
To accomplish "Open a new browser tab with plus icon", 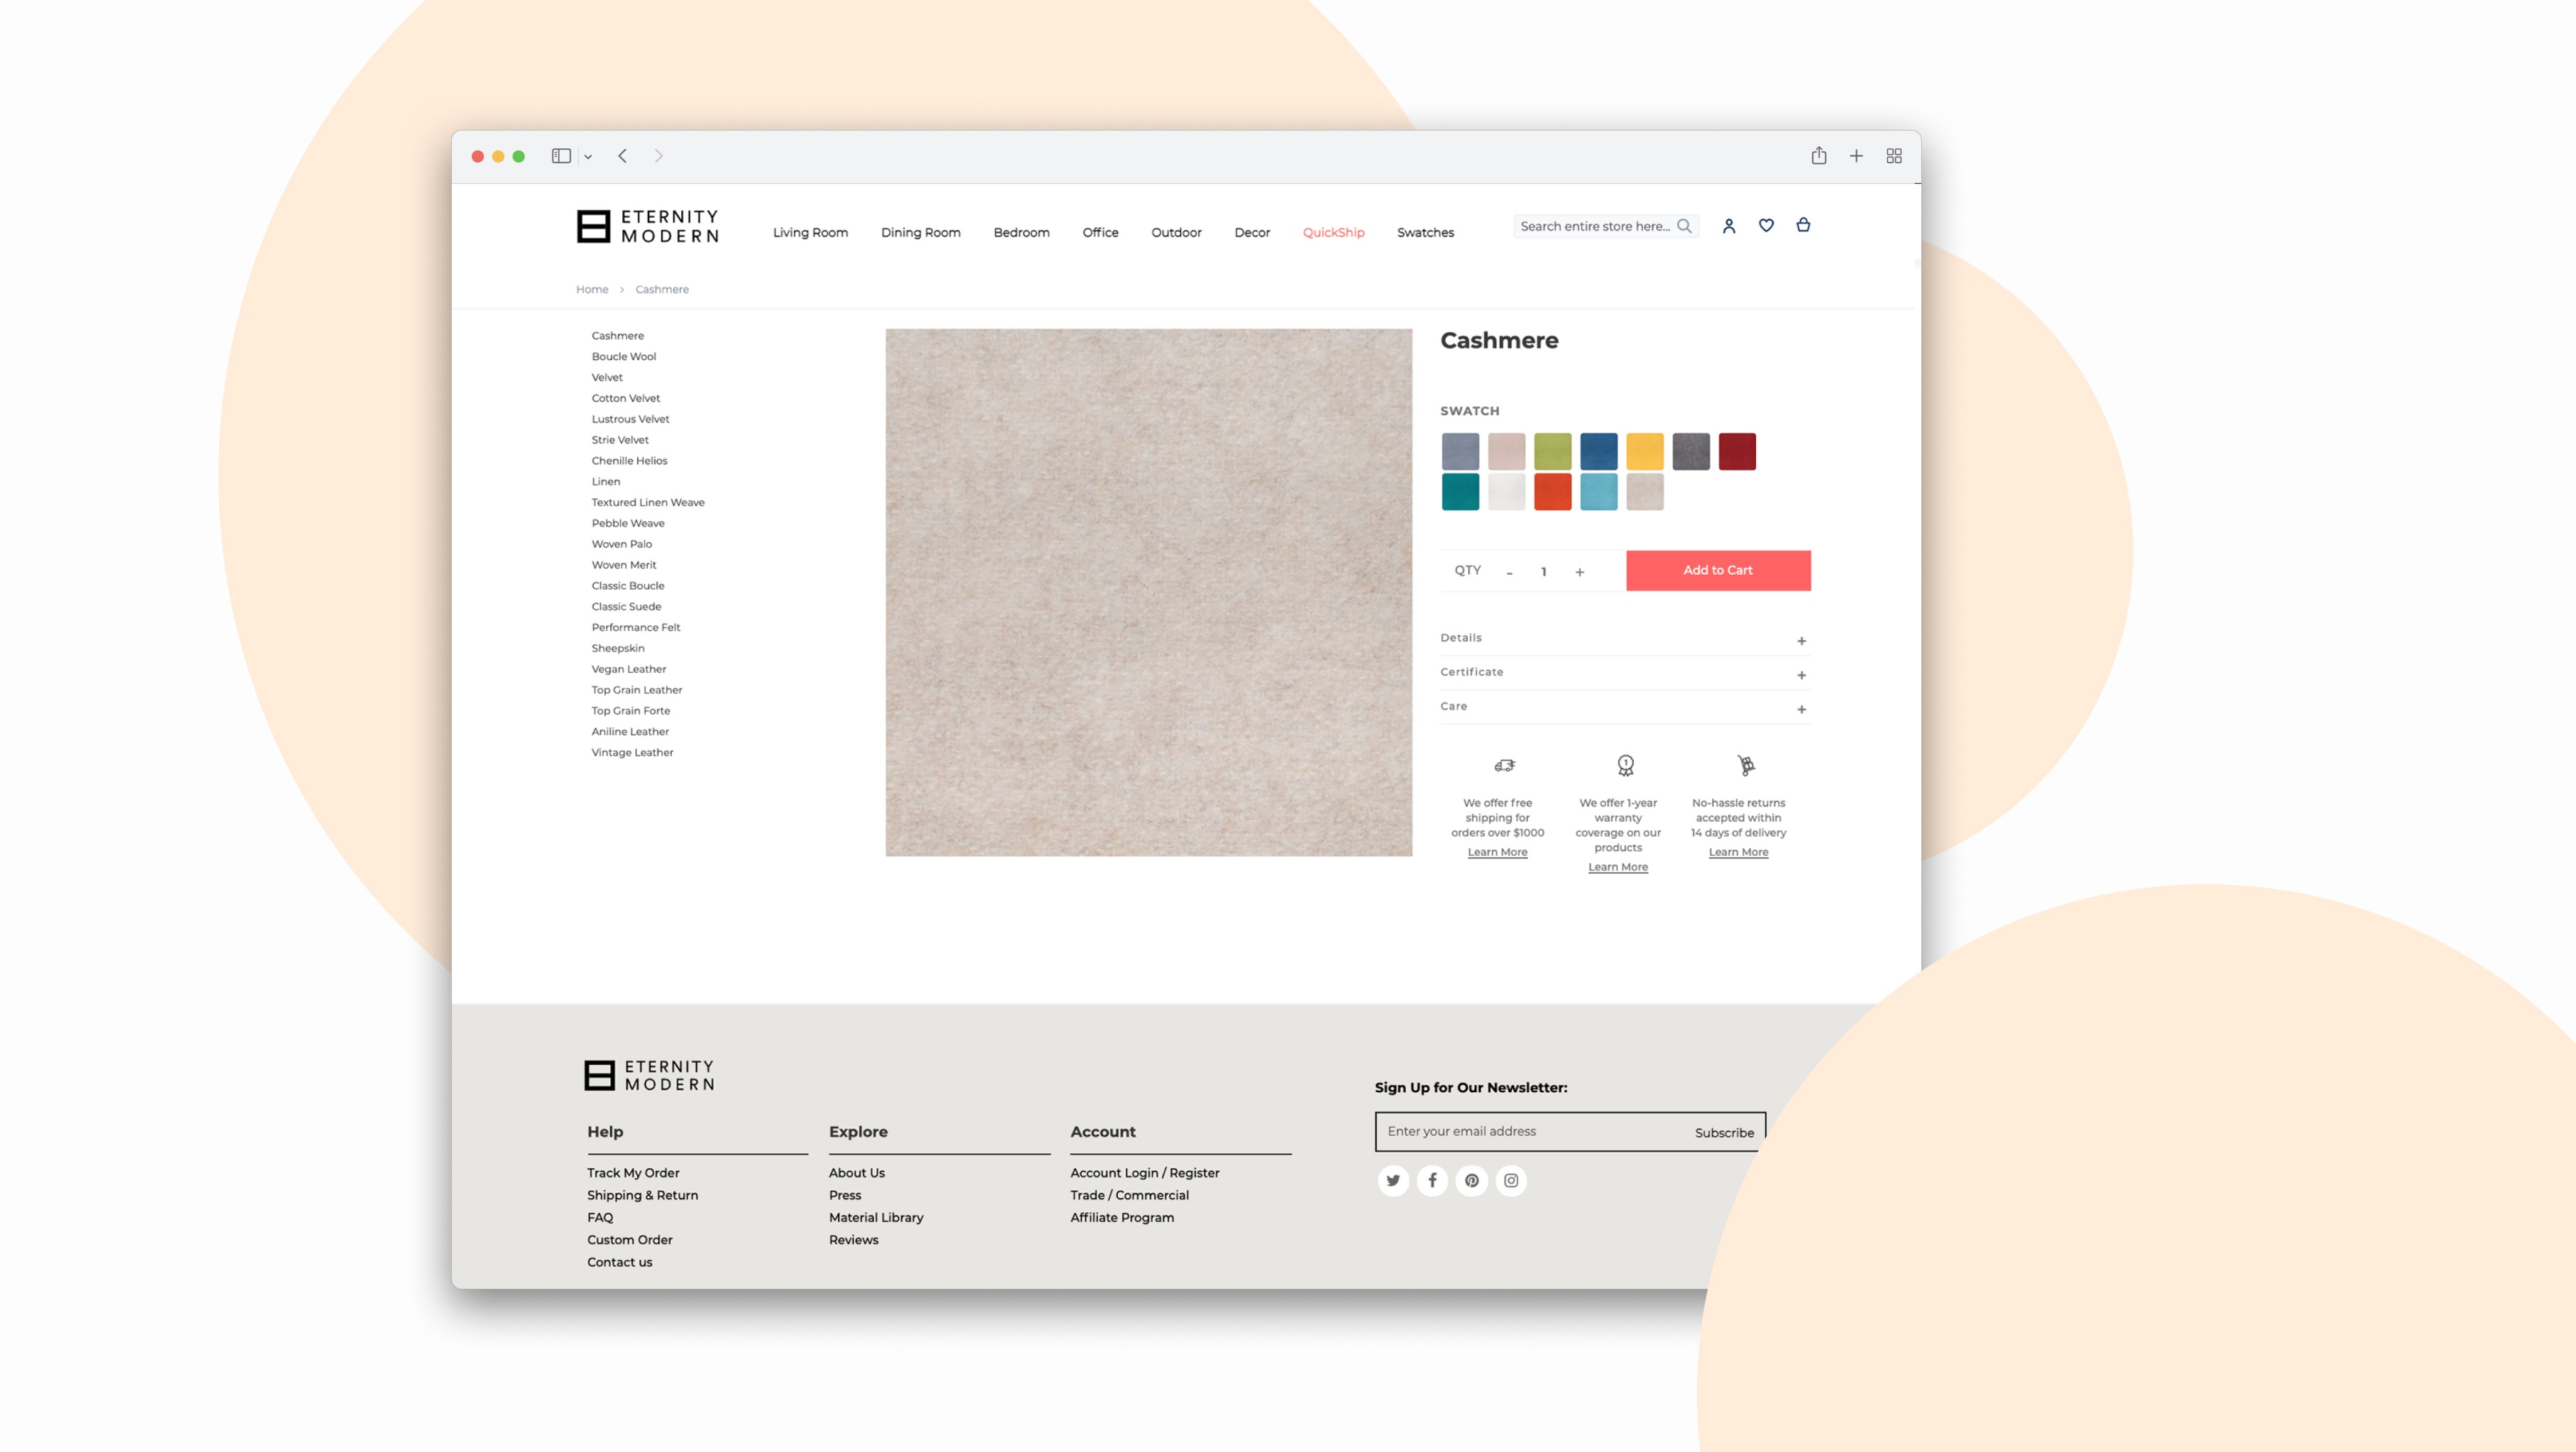I will [1856, 156].
